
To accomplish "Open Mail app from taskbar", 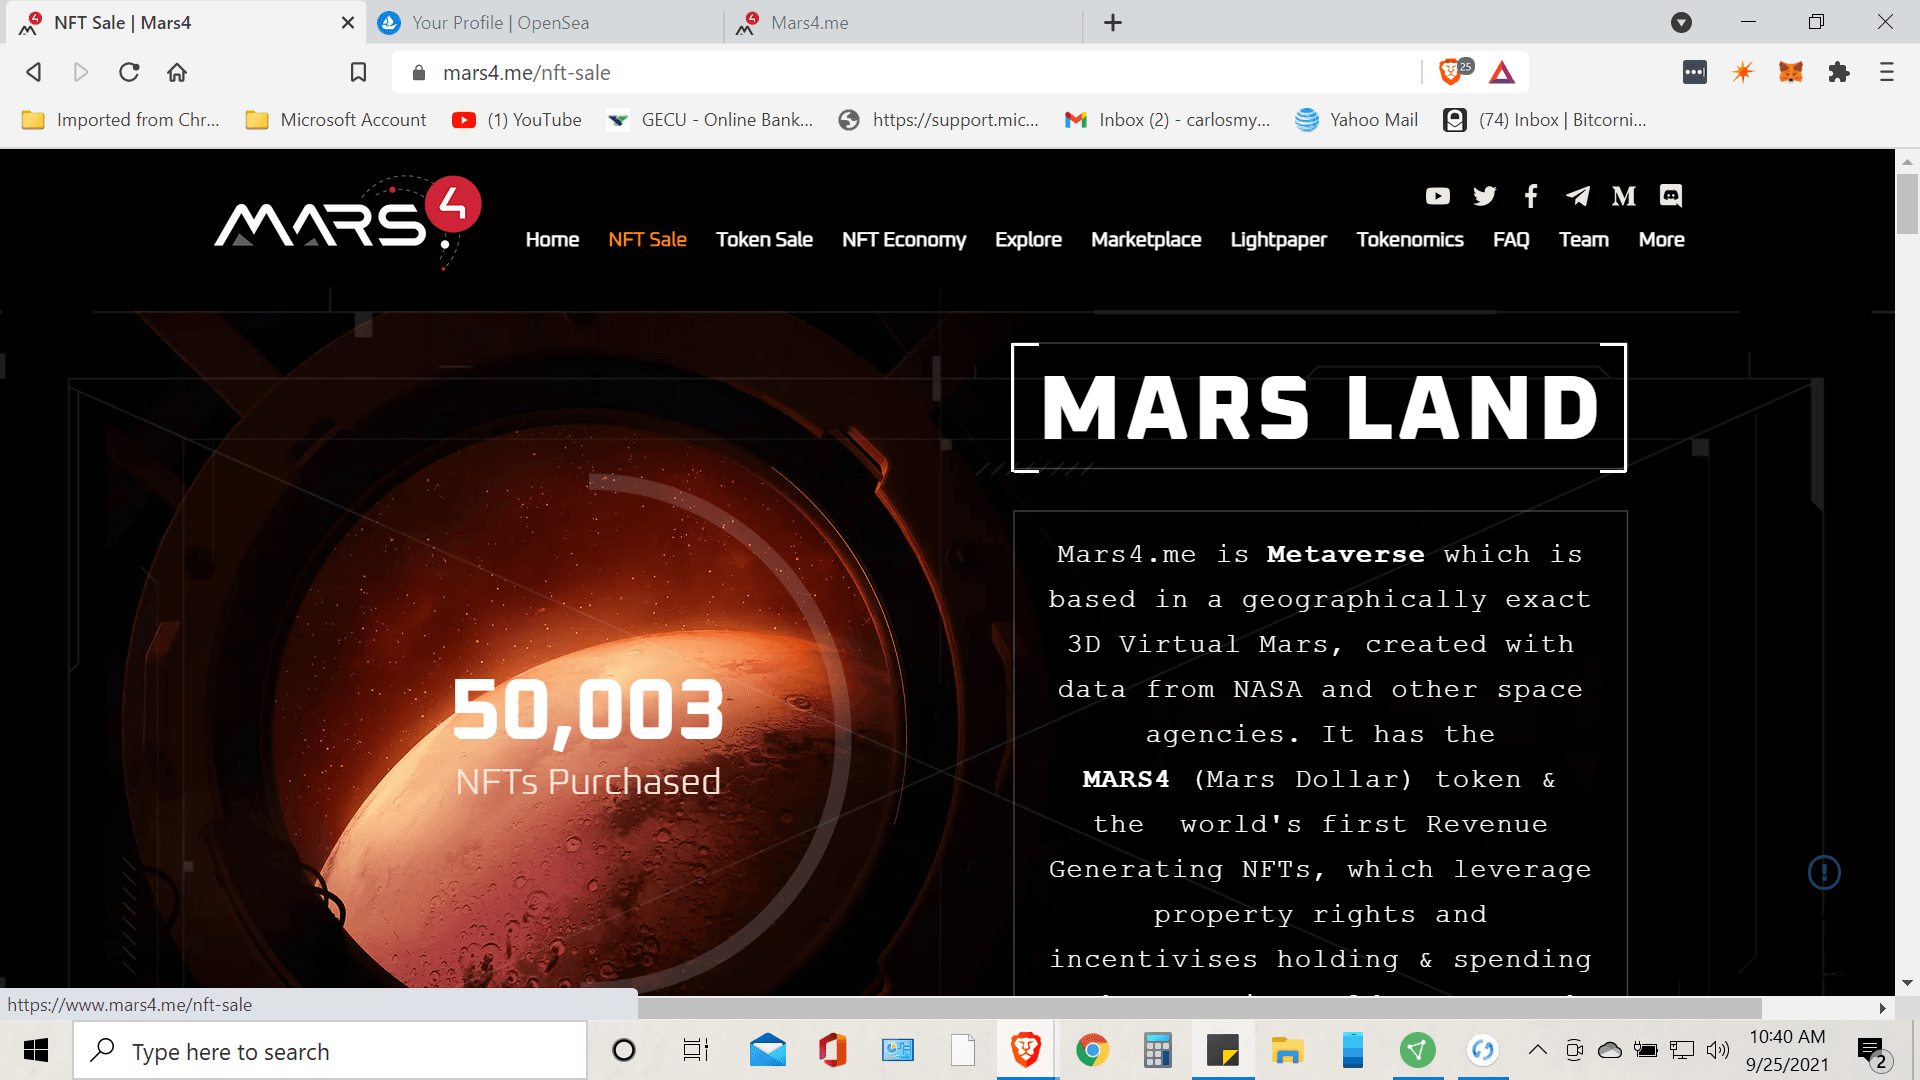I will (x=767, y=1050).
